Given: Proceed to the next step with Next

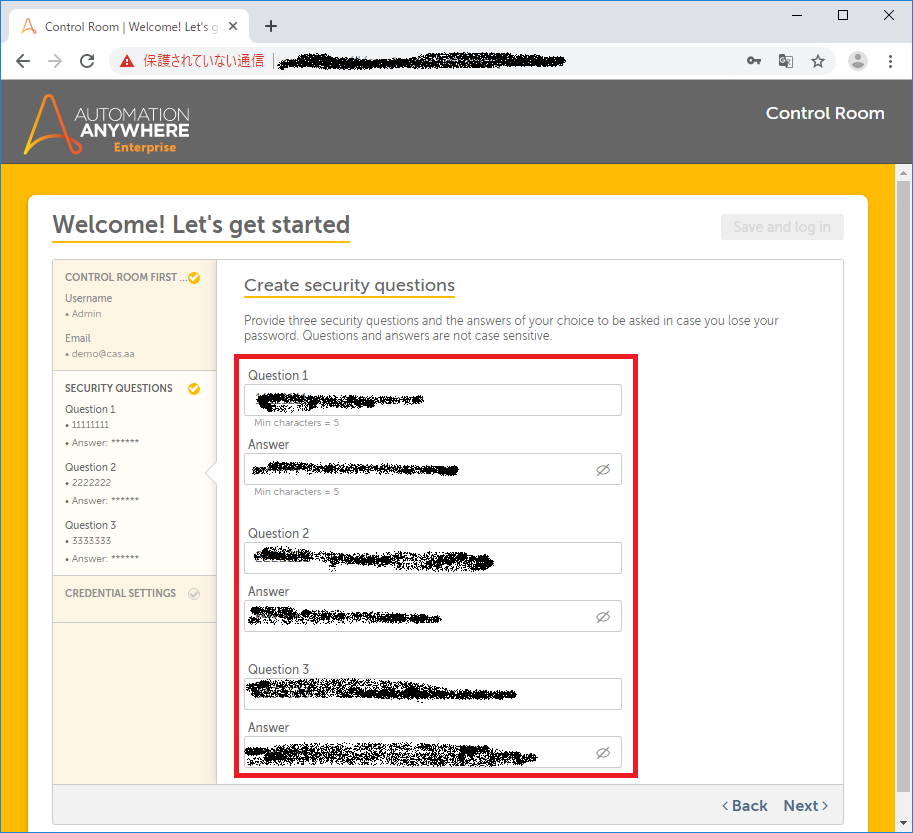Looking at the screenshot, I should (806, 806).
